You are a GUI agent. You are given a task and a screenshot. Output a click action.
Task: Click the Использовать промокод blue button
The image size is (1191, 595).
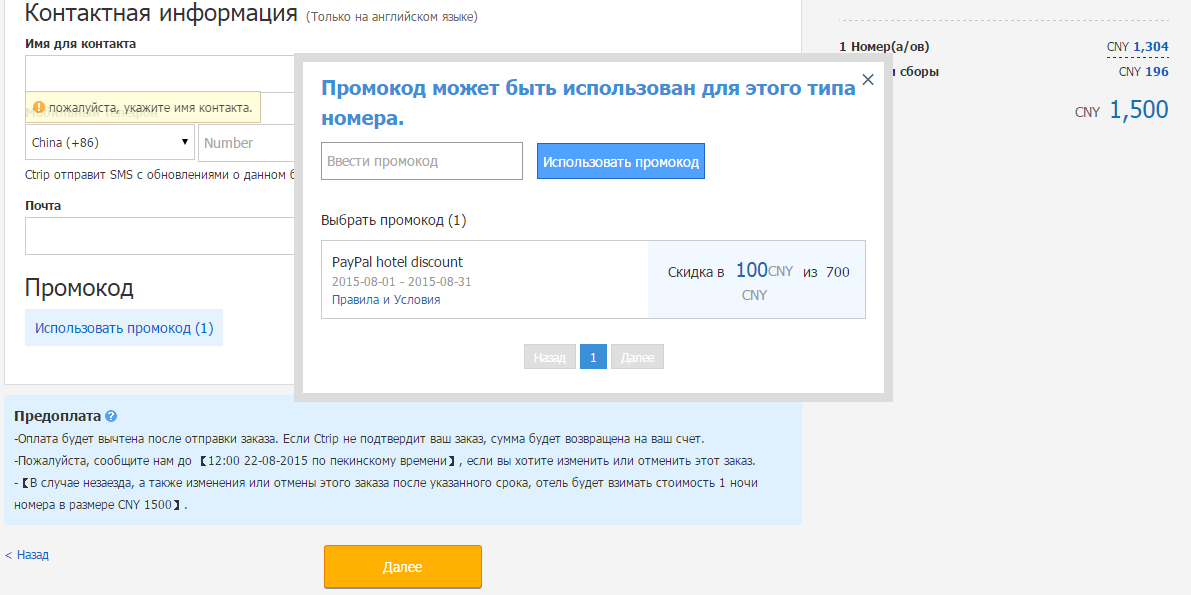621,161
